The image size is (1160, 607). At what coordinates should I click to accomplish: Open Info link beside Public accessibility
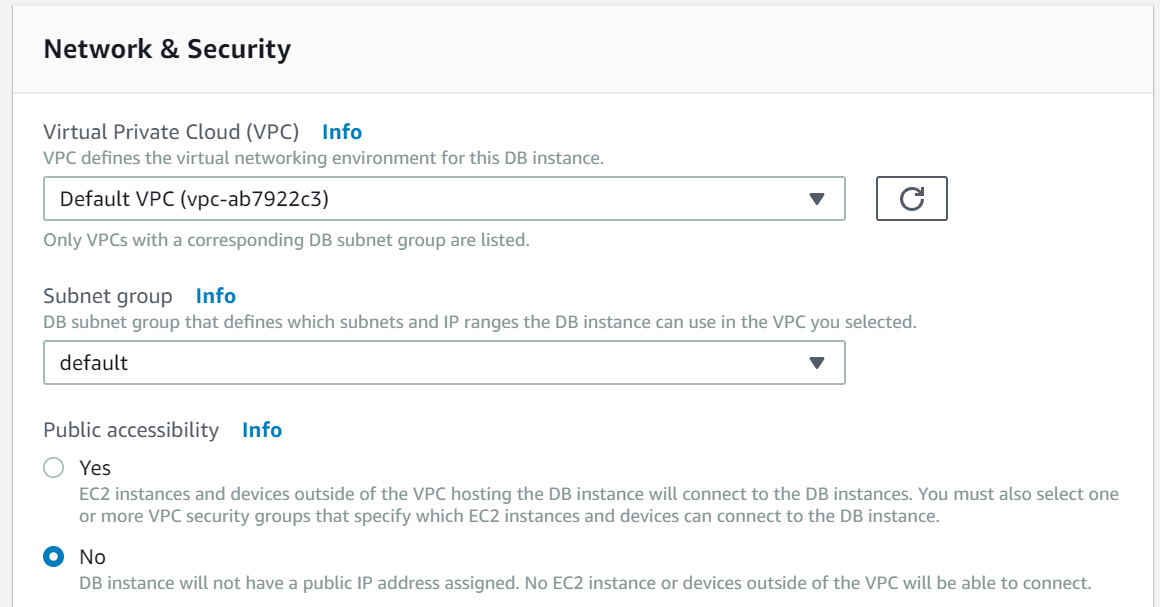[x=262, y=430]
